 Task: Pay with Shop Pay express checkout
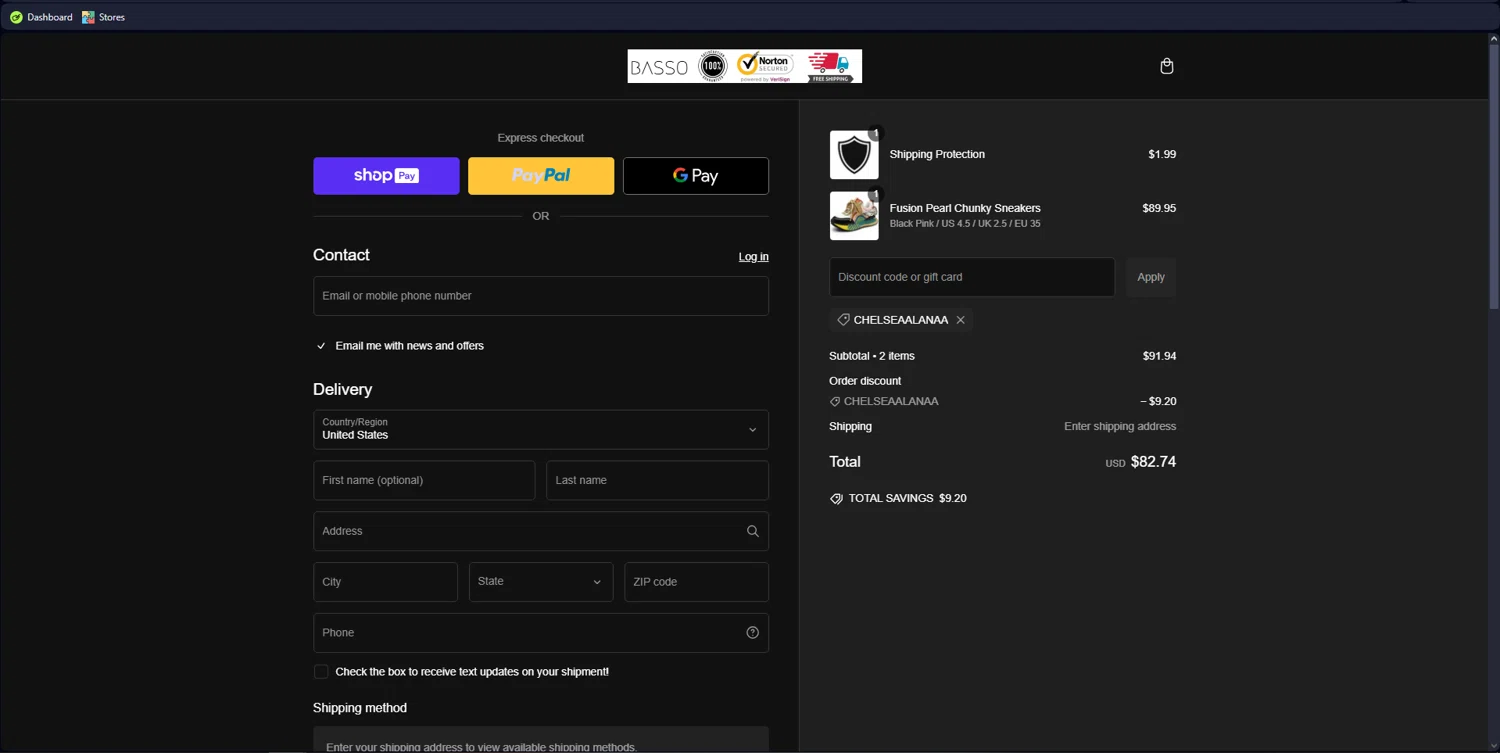[x=386, y=176]
